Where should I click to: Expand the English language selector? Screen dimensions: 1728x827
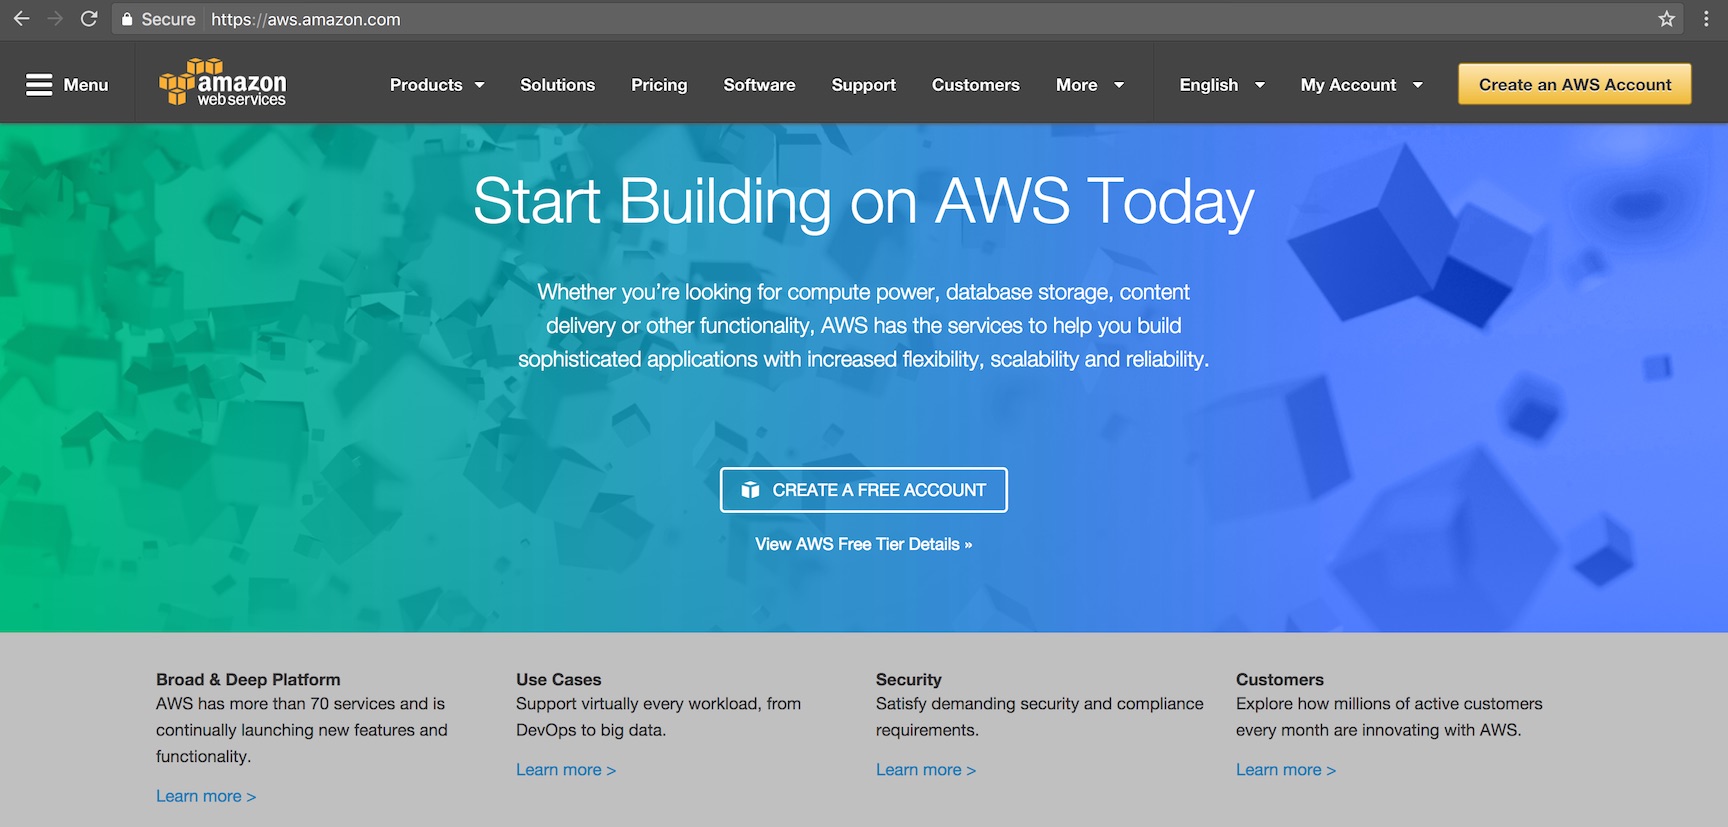pyautogui.click(x=1219, y=85)
